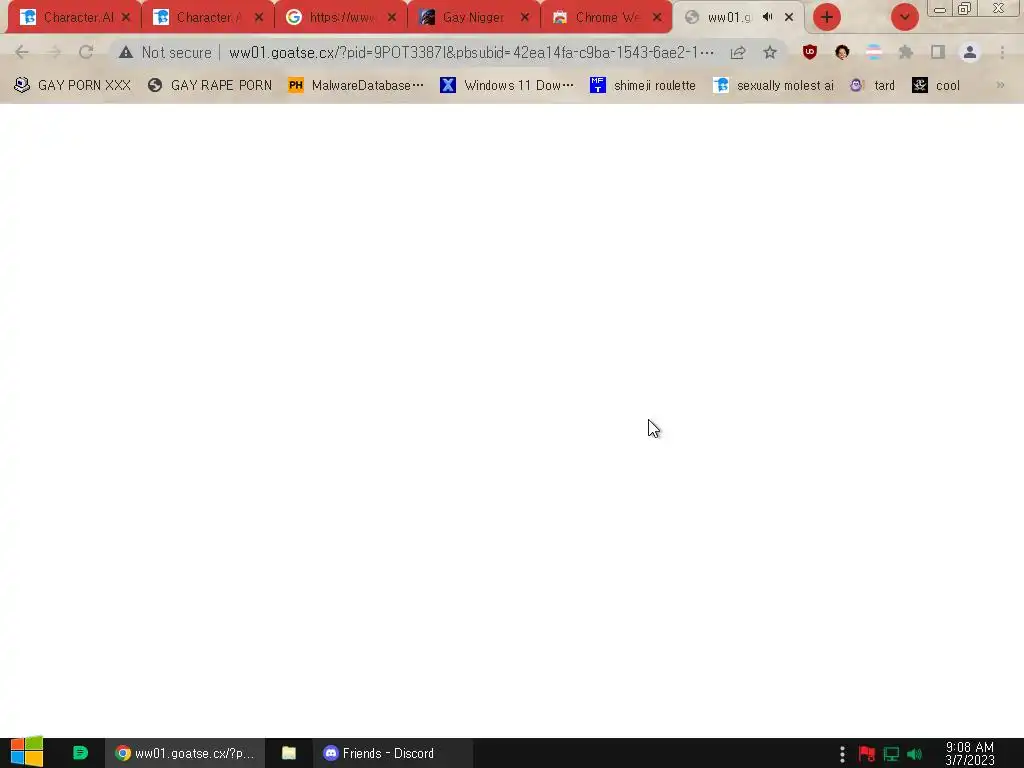Click the red flag tray icon

point(867,754)
